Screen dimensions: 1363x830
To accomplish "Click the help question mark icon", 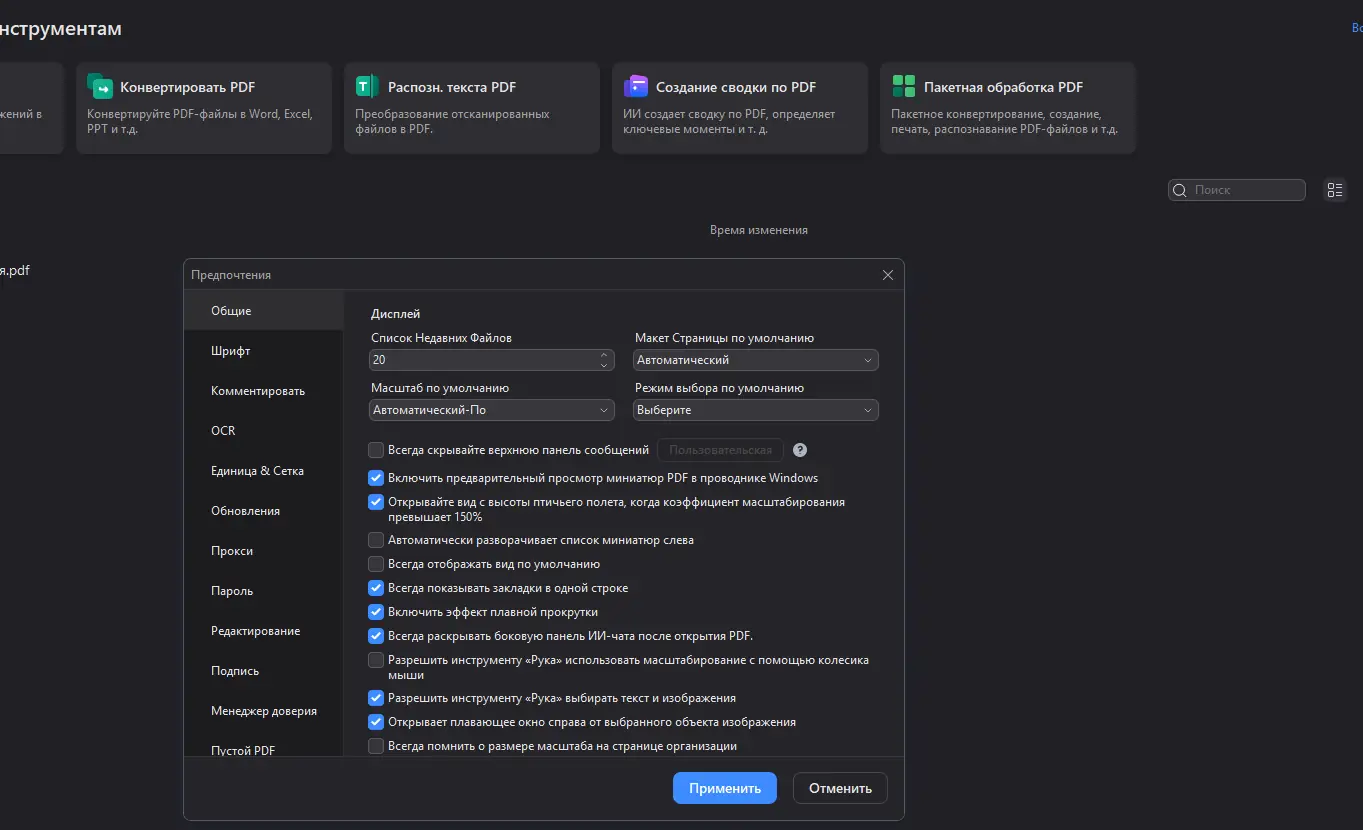I will 800,450.
